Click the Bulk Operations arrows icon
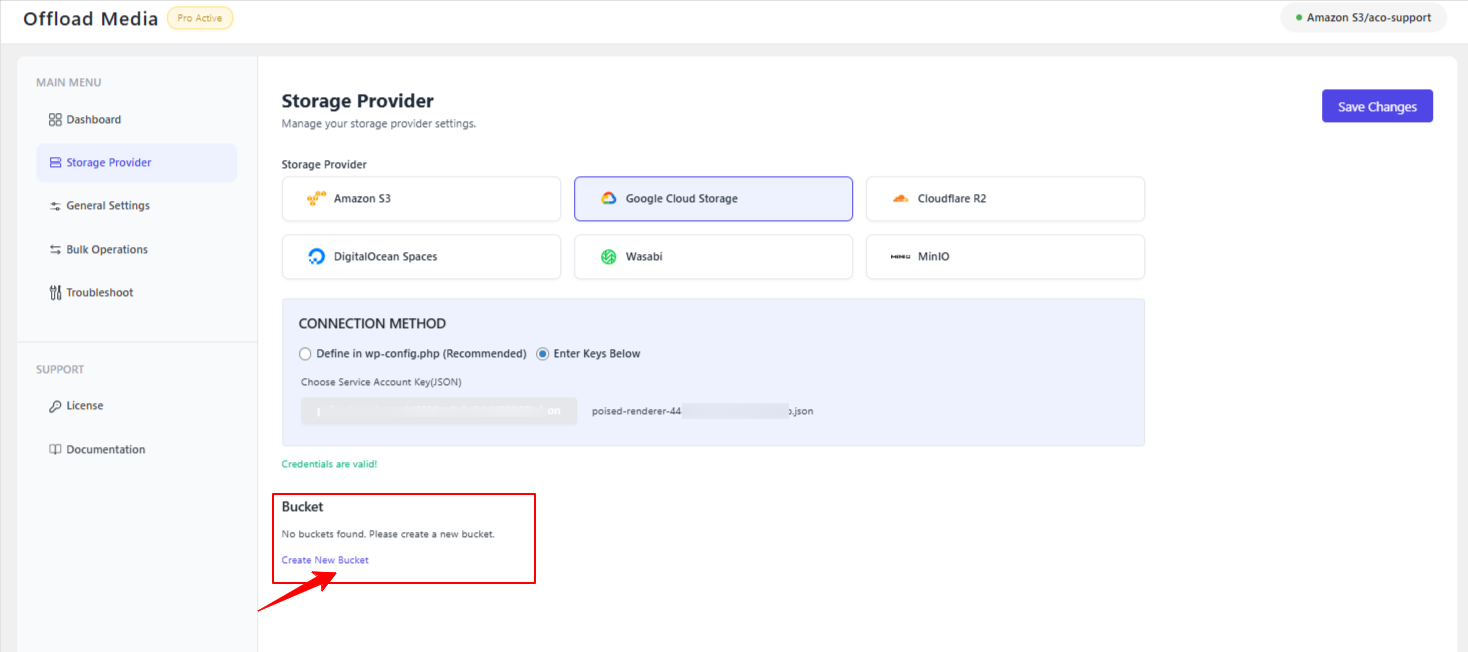Image resolution: width=1468 pixels, height=652 pixels. (x=55, y=250)
